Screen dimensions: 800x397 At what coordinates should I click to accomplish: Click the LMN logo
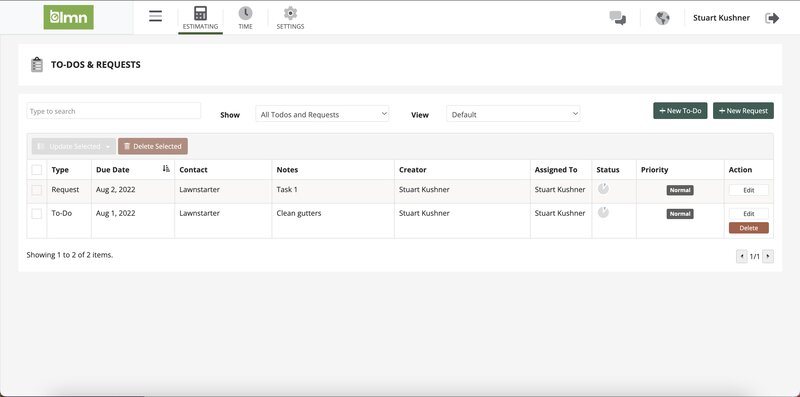click(x=68, y=17)
